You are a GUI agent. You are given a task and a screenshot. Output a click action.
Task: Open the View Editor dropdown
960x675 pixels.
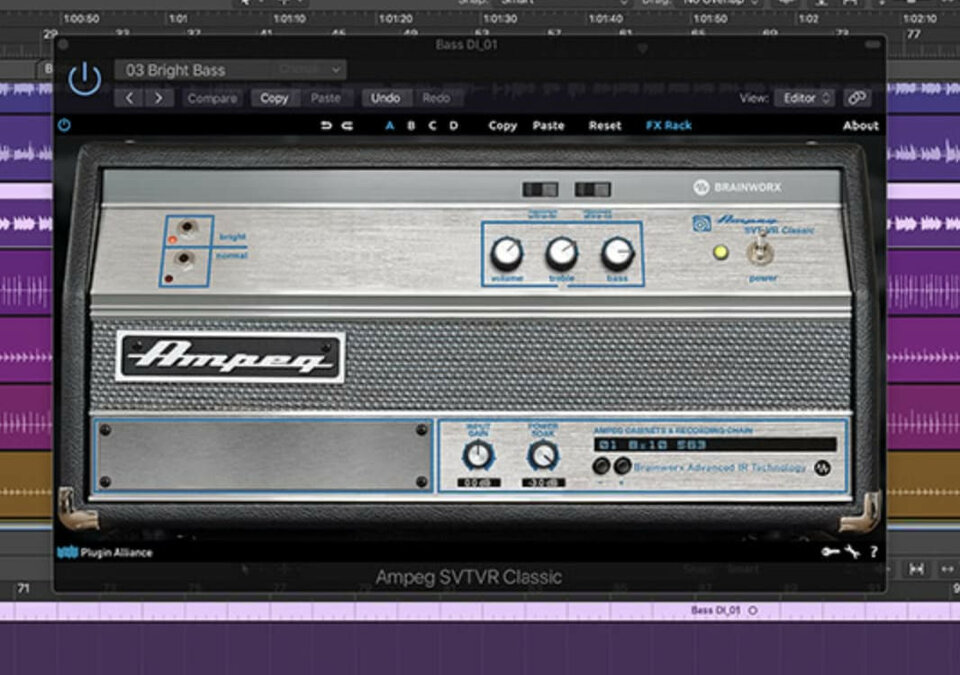pos(806,98)
